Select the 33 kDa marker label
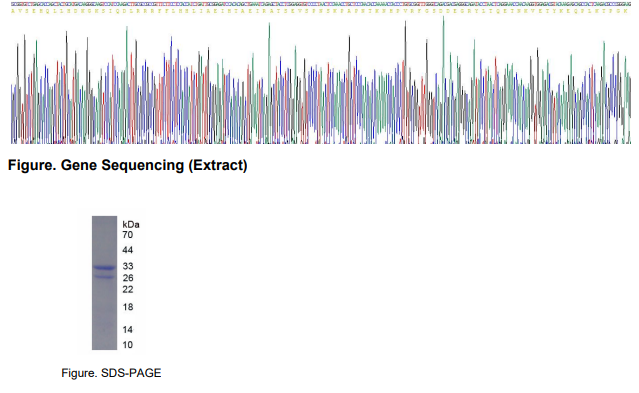 (128, 266)
